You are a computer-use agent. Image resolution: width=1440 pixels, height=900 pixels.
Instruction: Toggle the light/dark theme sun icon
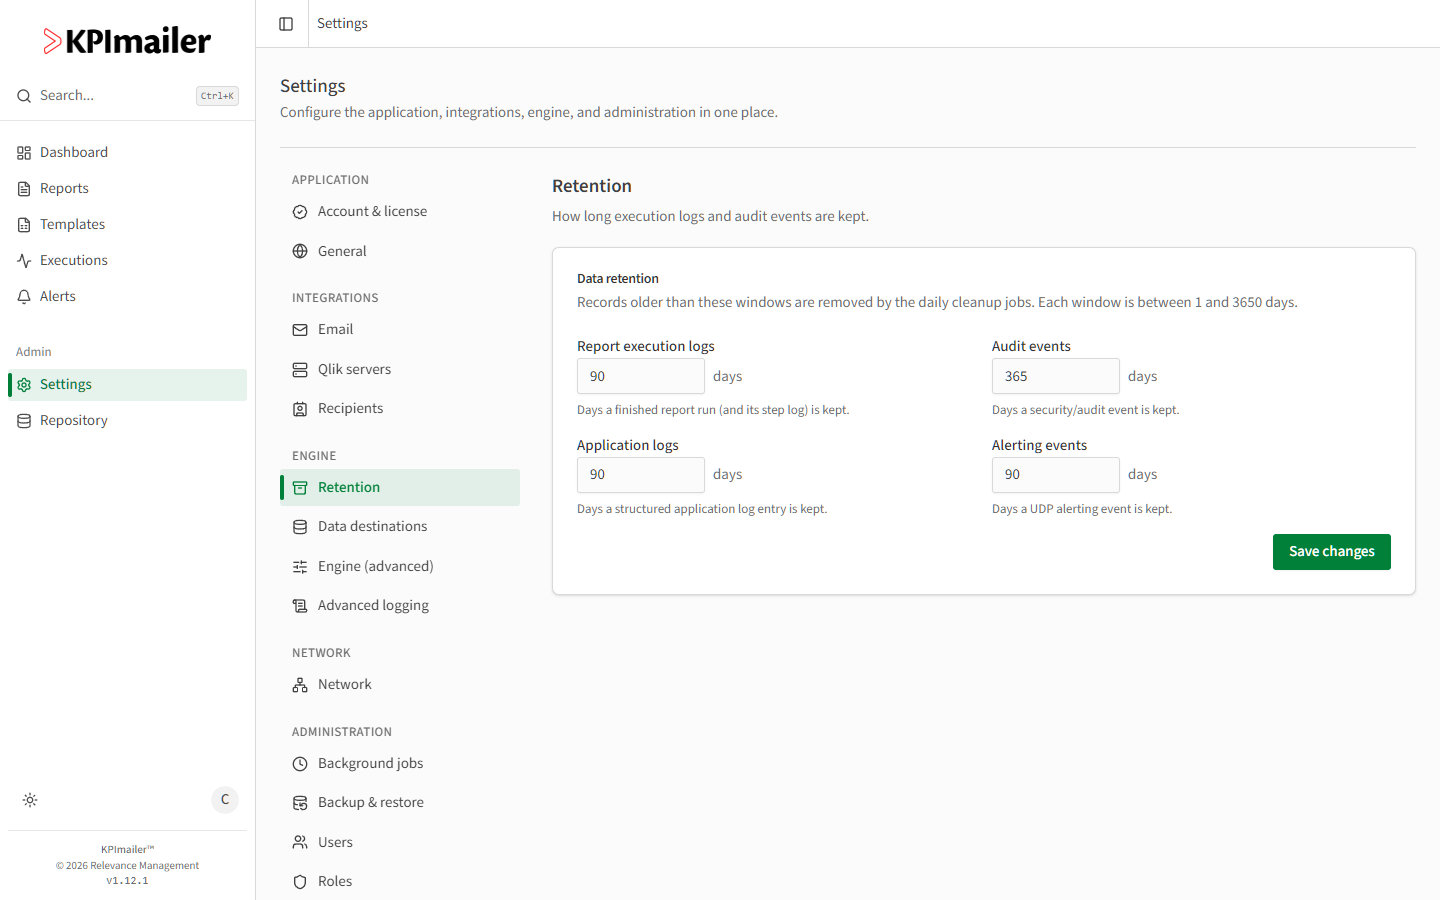tap(30, 800)
